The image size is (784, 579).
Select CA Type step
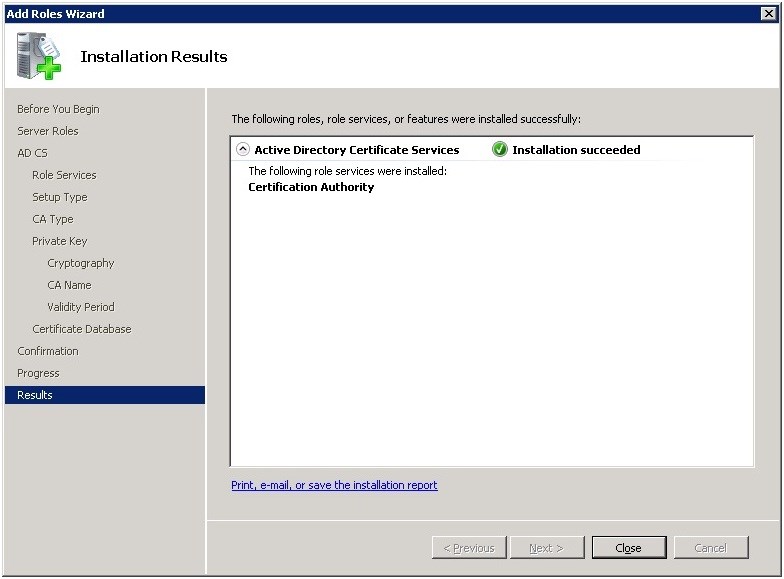click(x=52, y=219)
